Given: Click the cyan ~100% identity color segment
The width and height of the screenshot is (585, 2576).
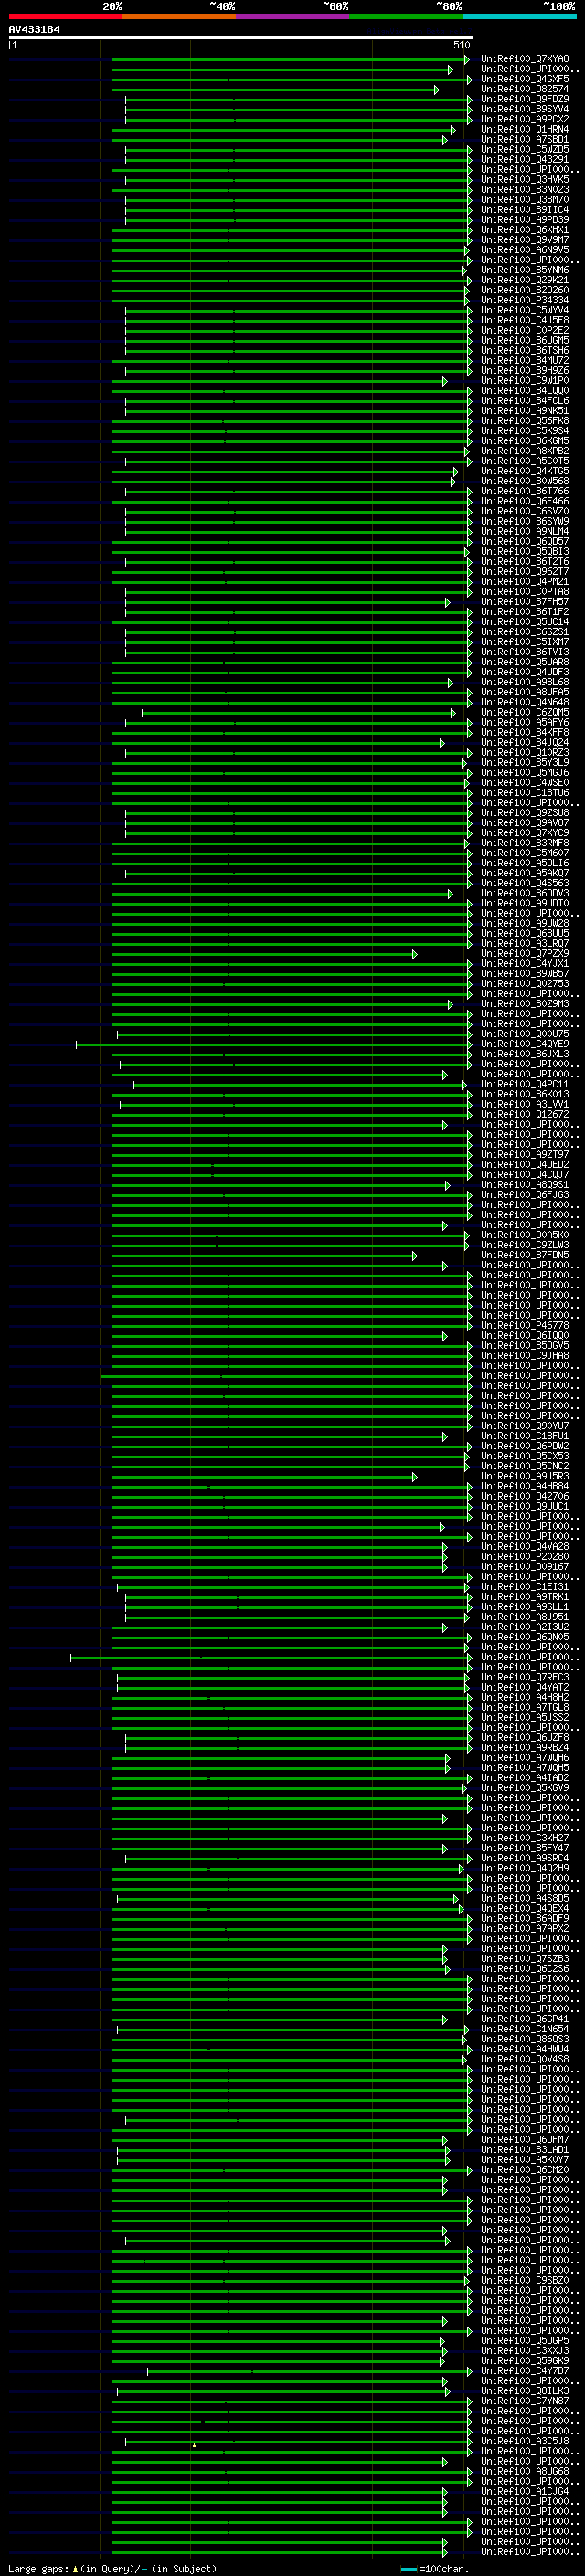Looking at the screenshot, I should point(520,16).
